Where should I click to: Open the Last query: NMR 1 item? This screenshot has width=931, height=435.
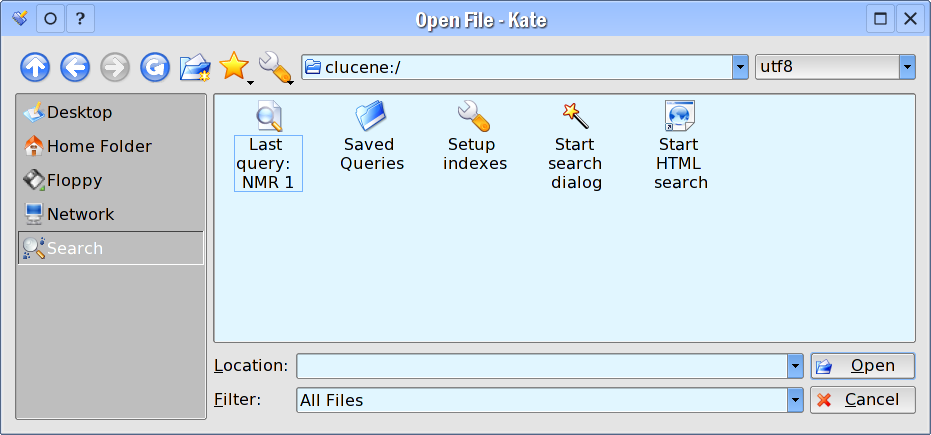click(268, 145)
